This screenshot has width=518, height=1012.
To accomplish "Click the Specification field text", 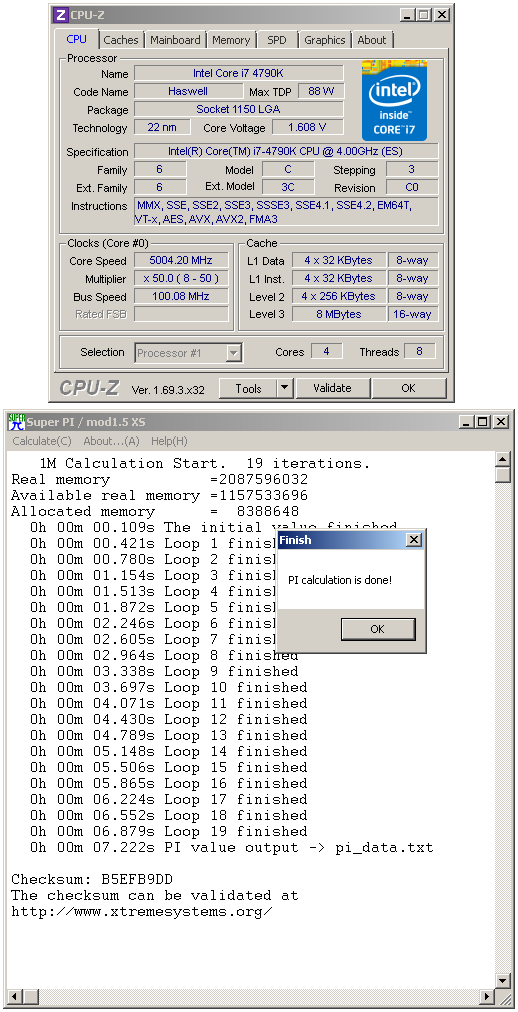I will [286, 152].
